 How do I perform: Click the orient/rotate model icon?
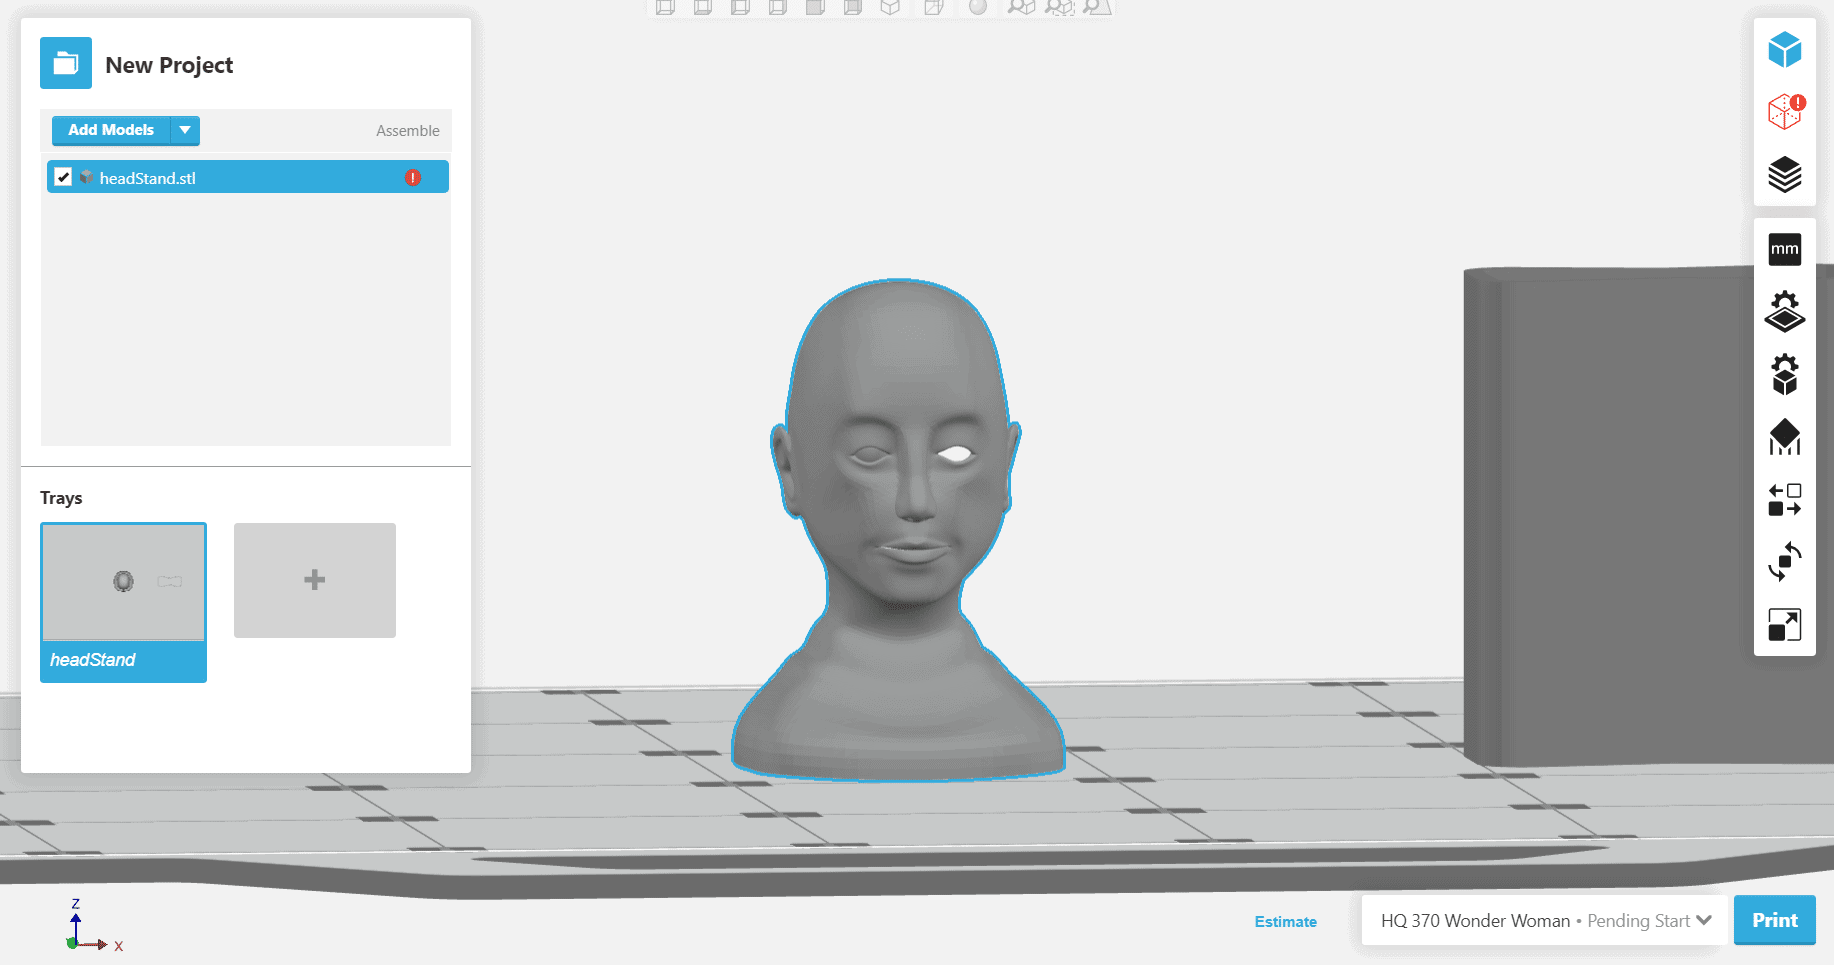click(1784, 562)
